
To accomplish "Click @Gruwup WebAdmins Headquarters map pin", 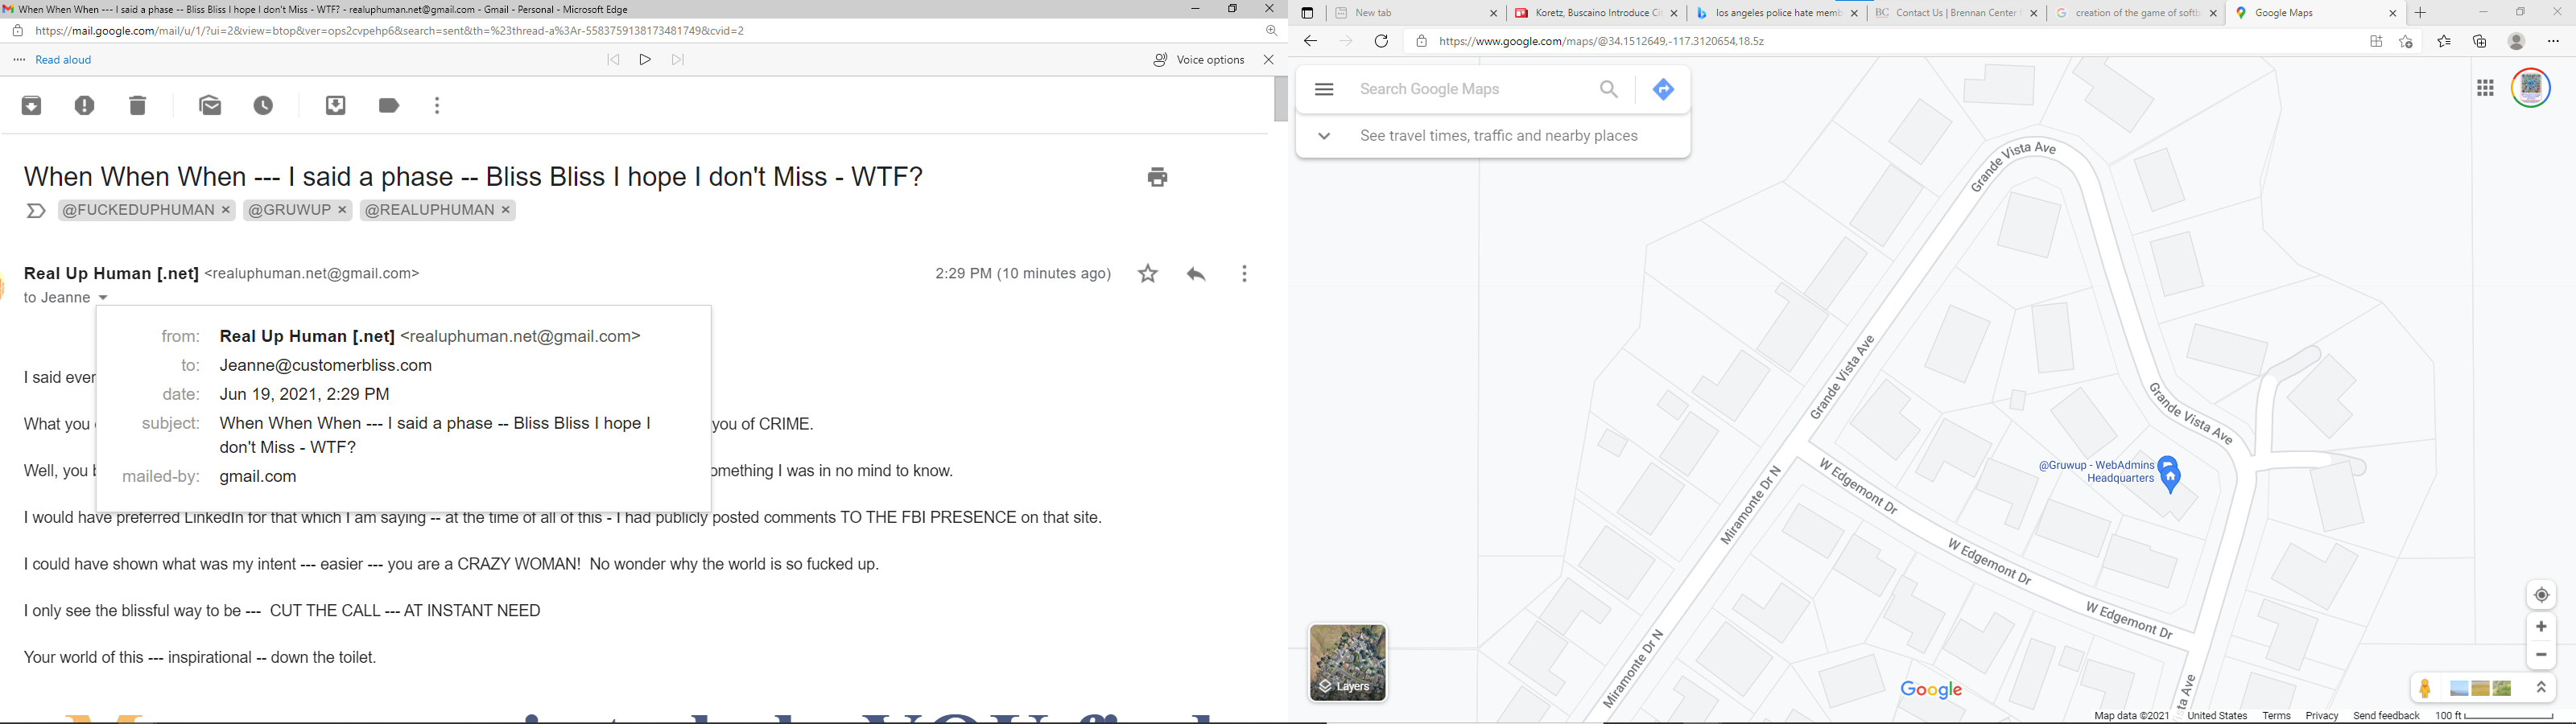I will [x=2169, y=474].
